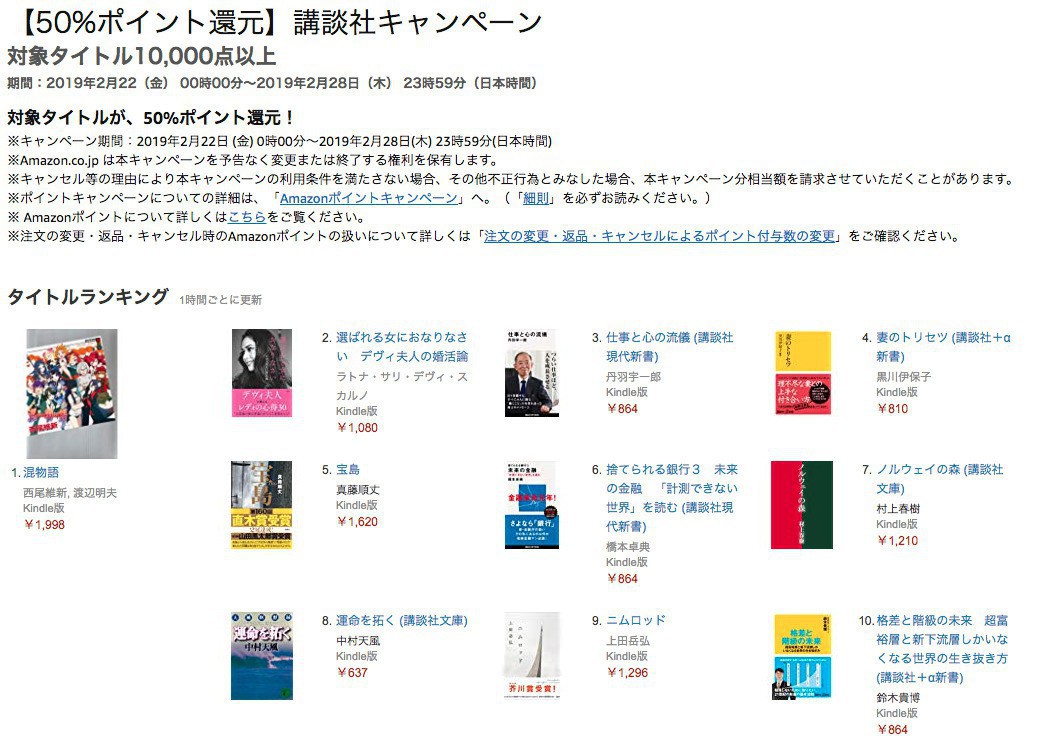Click the デヴィ夫人 book cover image
Viewport: 1064px width, 743px height.
click(x=262, y=373)
